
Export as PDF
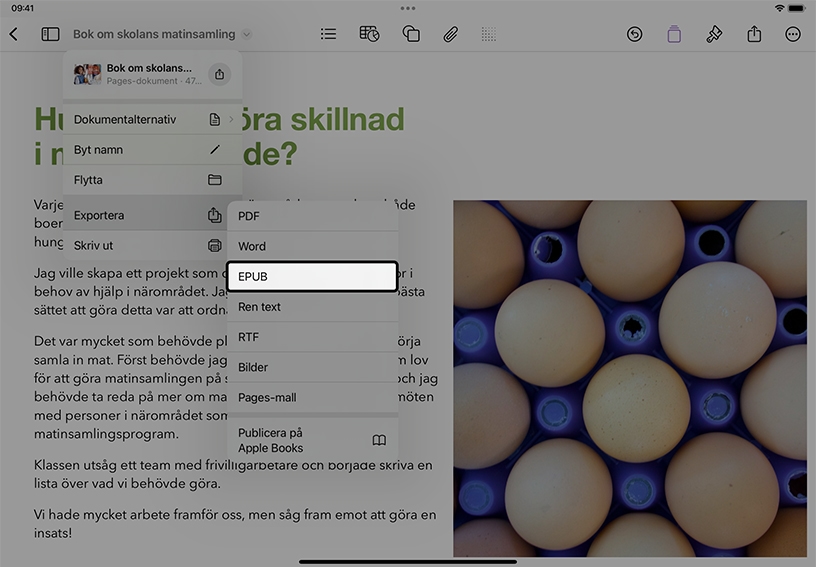pos(313,216)
